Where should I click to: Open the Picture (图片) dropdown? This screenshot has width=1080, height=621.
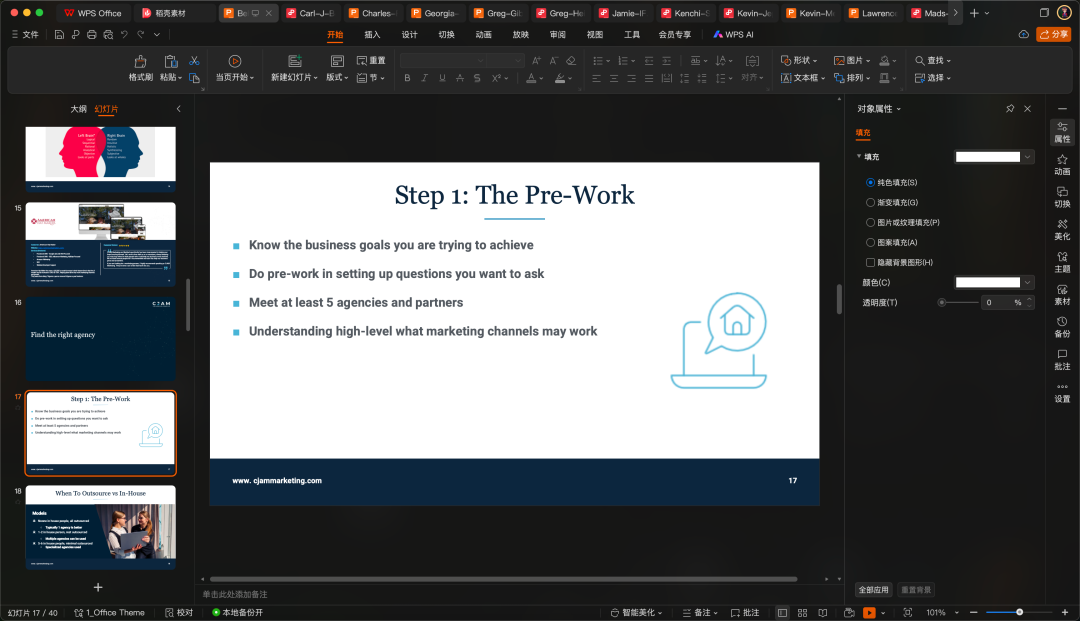coord(852,61)
